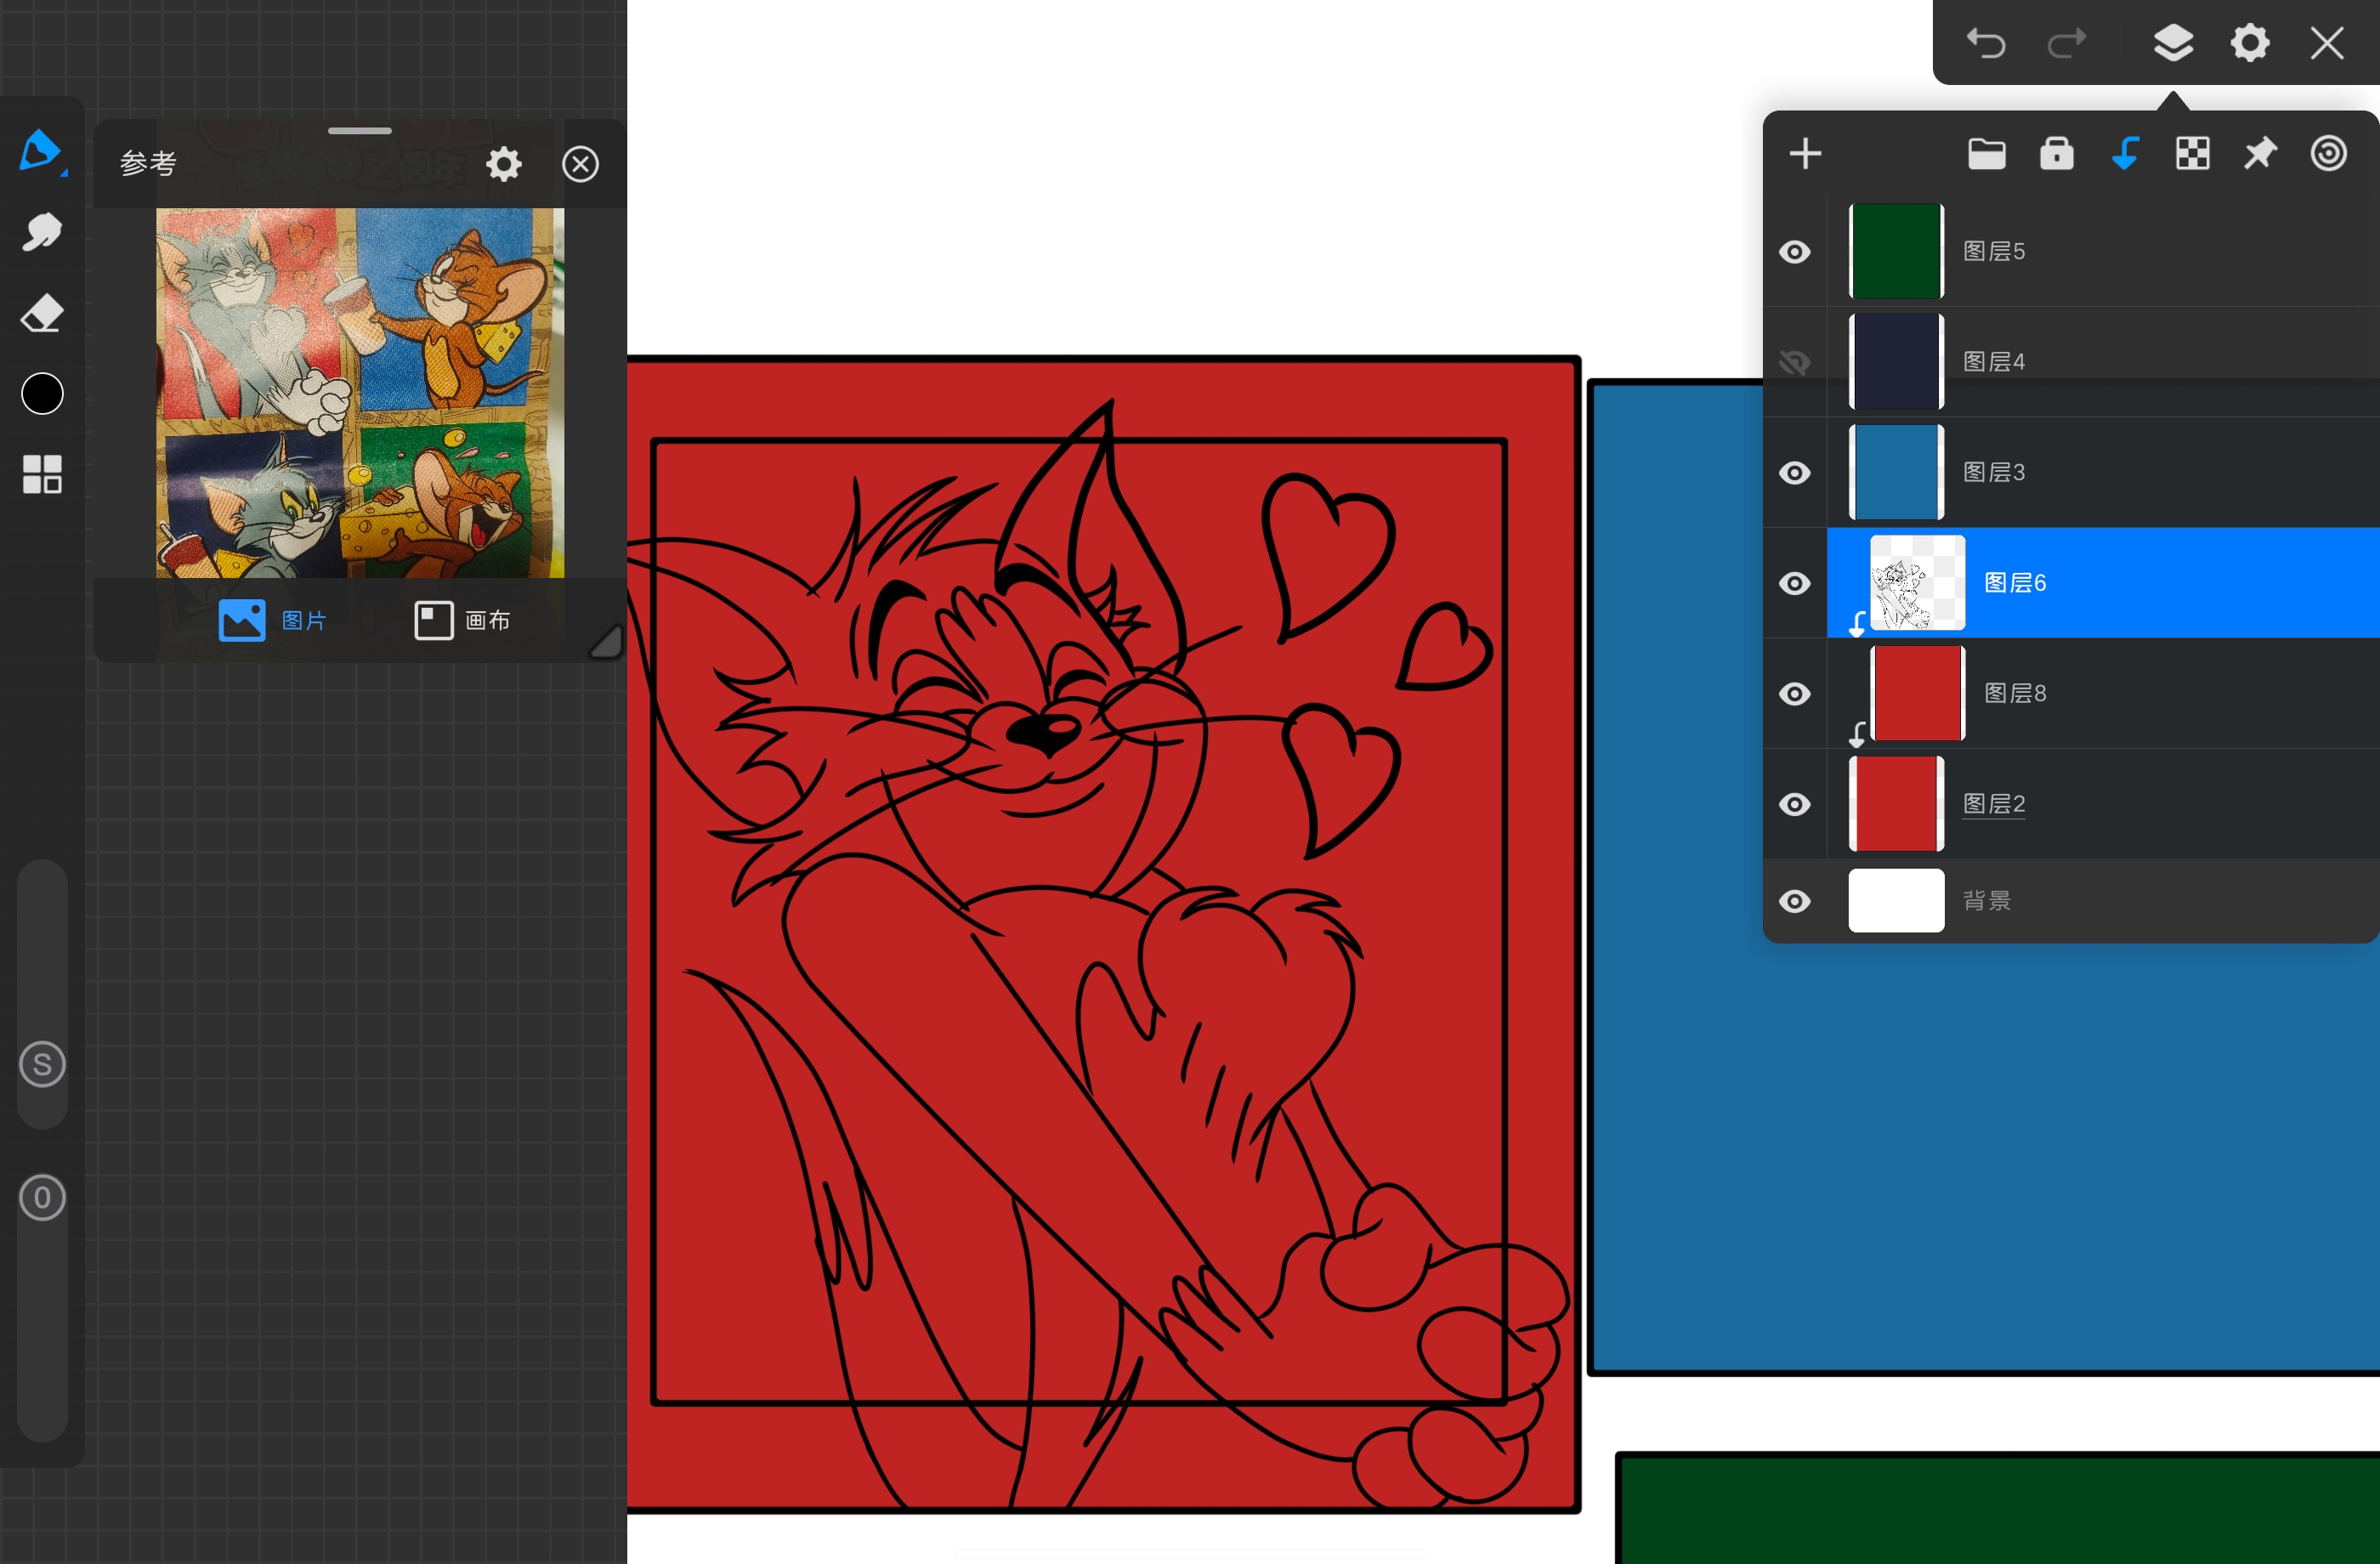The image size is (2380, 1564).
Task: Add a new layer with plus icon
Action: 1805,154
